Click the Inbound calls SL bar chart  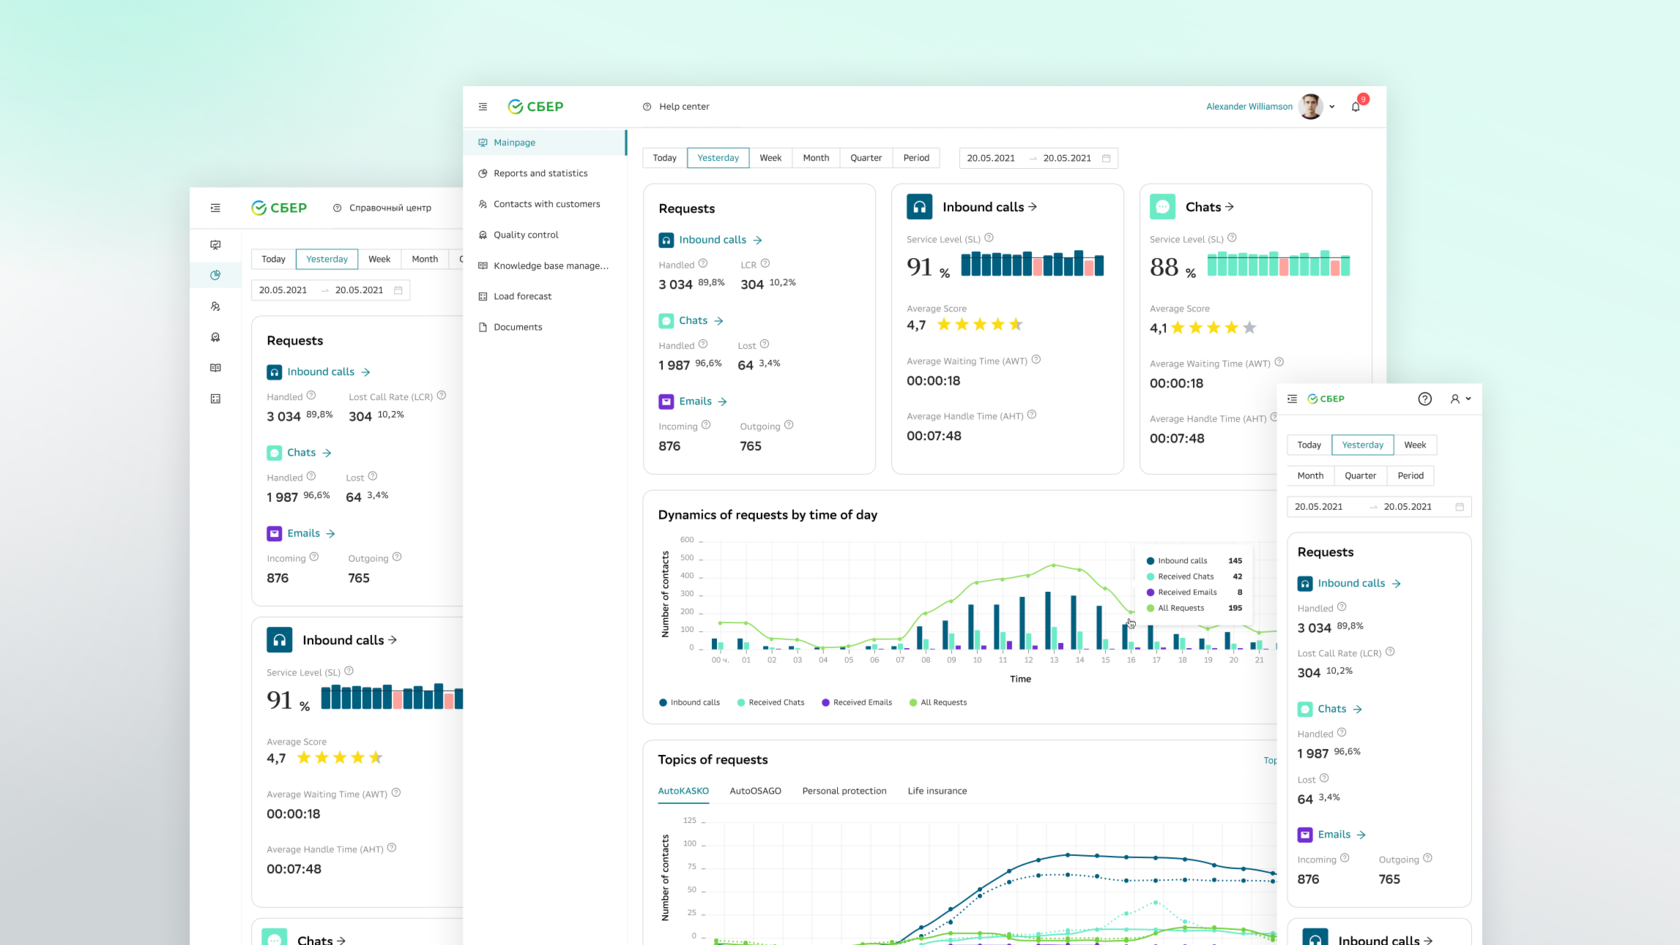pyautogui.click(x=1032, y=263)
